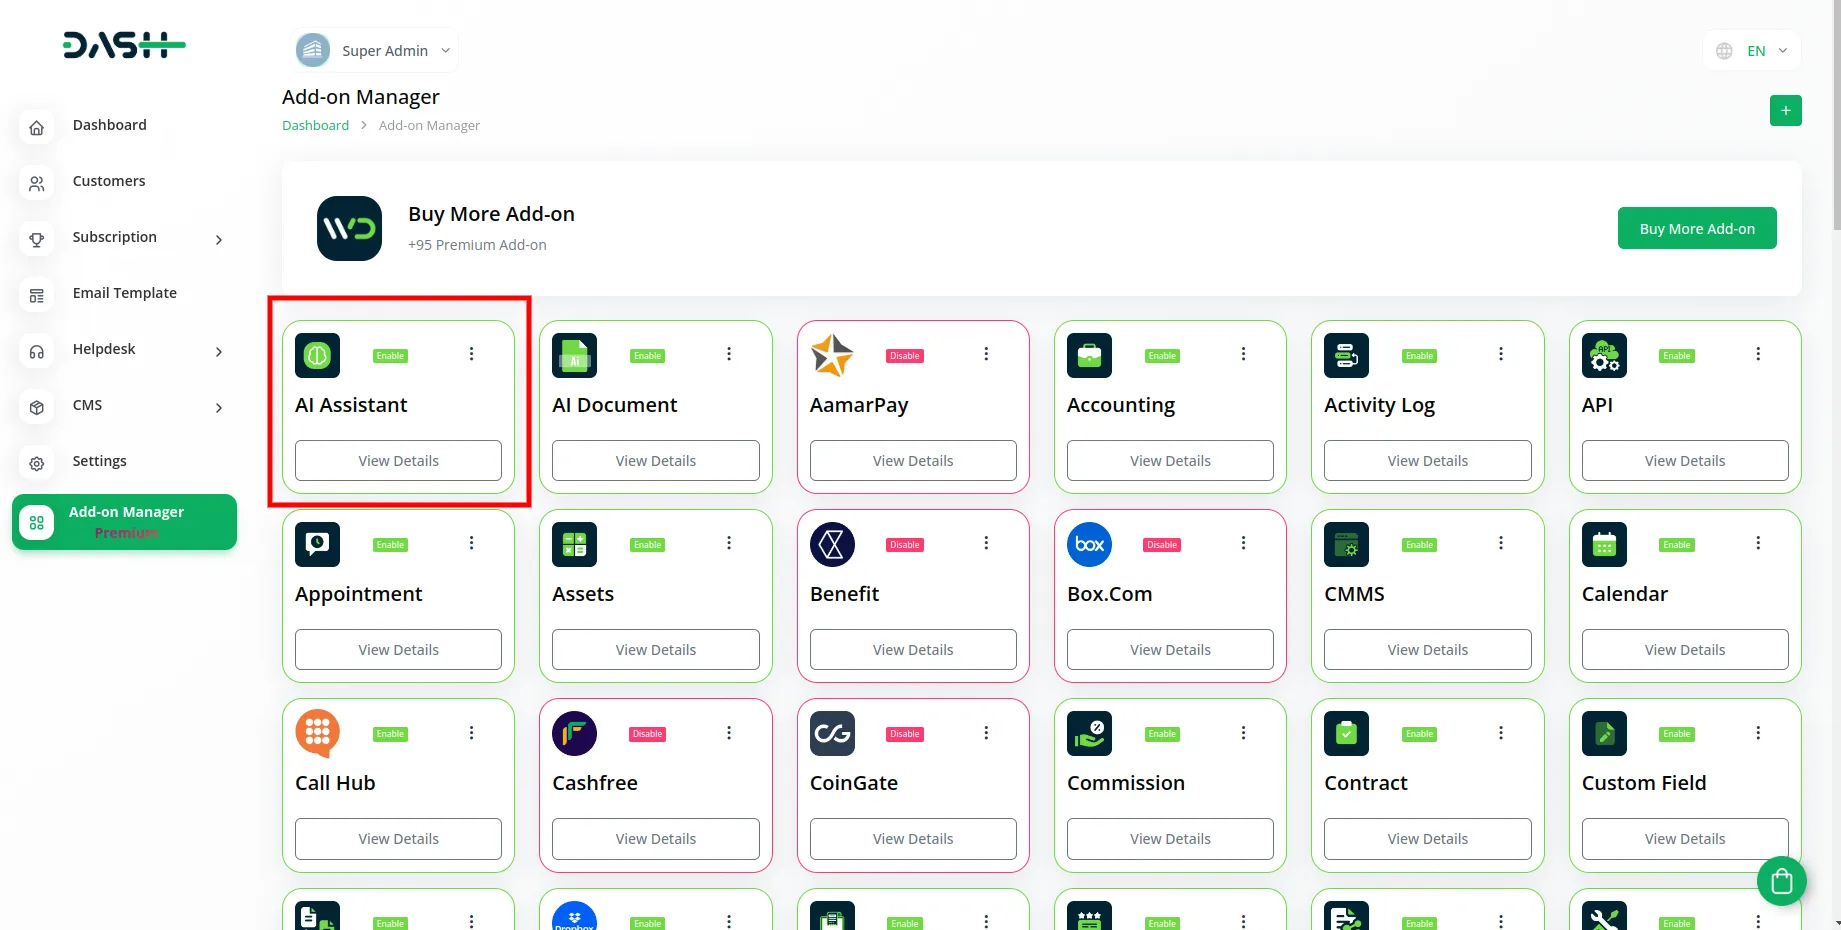Click the Box.Com logo icon
The image size is (1841, 930).
click(x=1089, y=544)
